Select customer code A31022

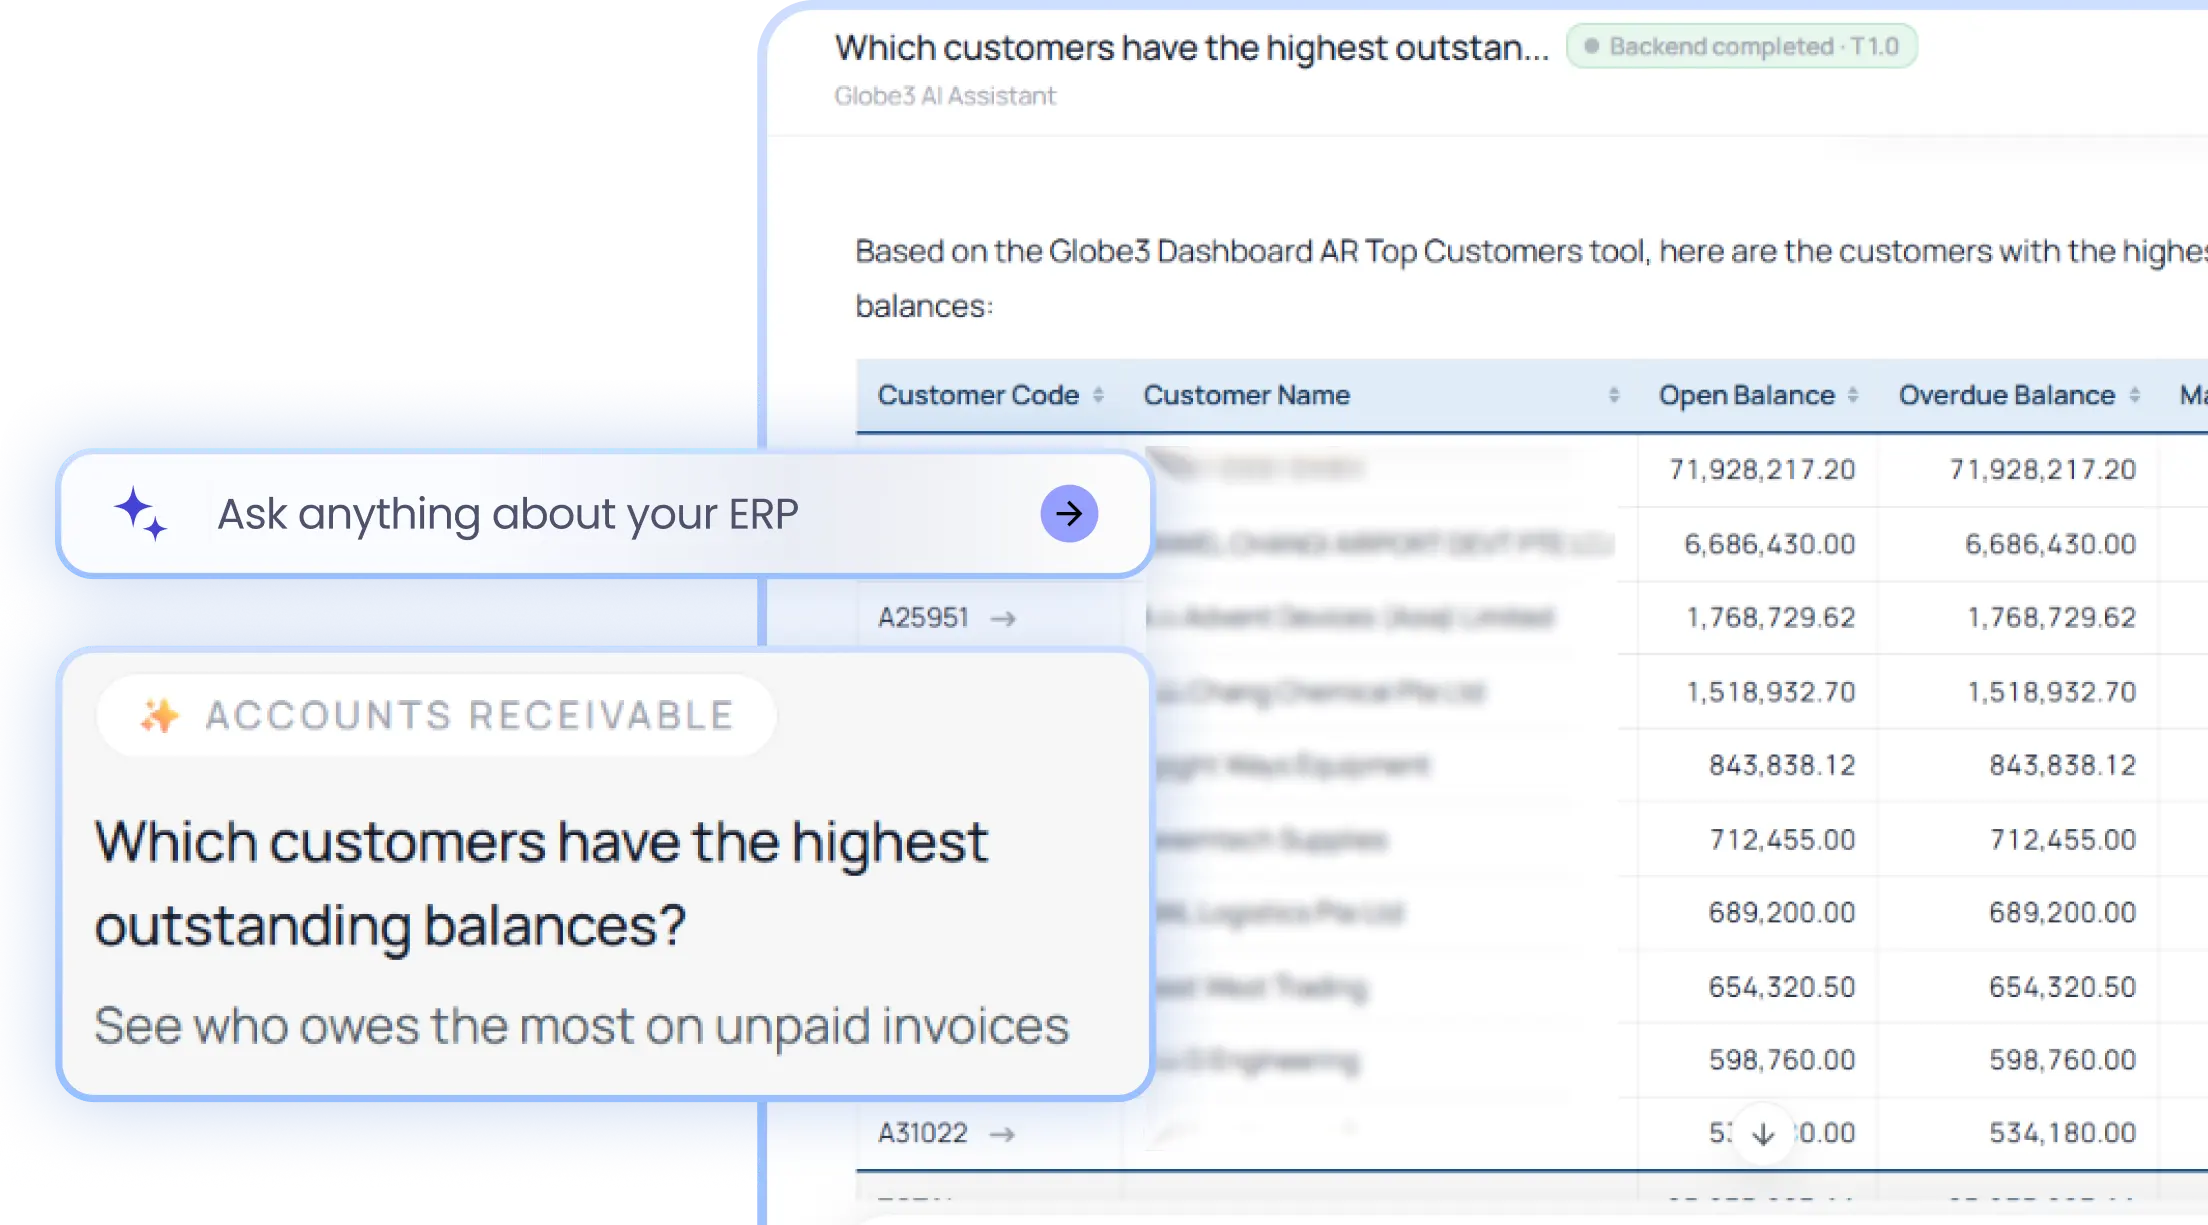point(922,1133)
